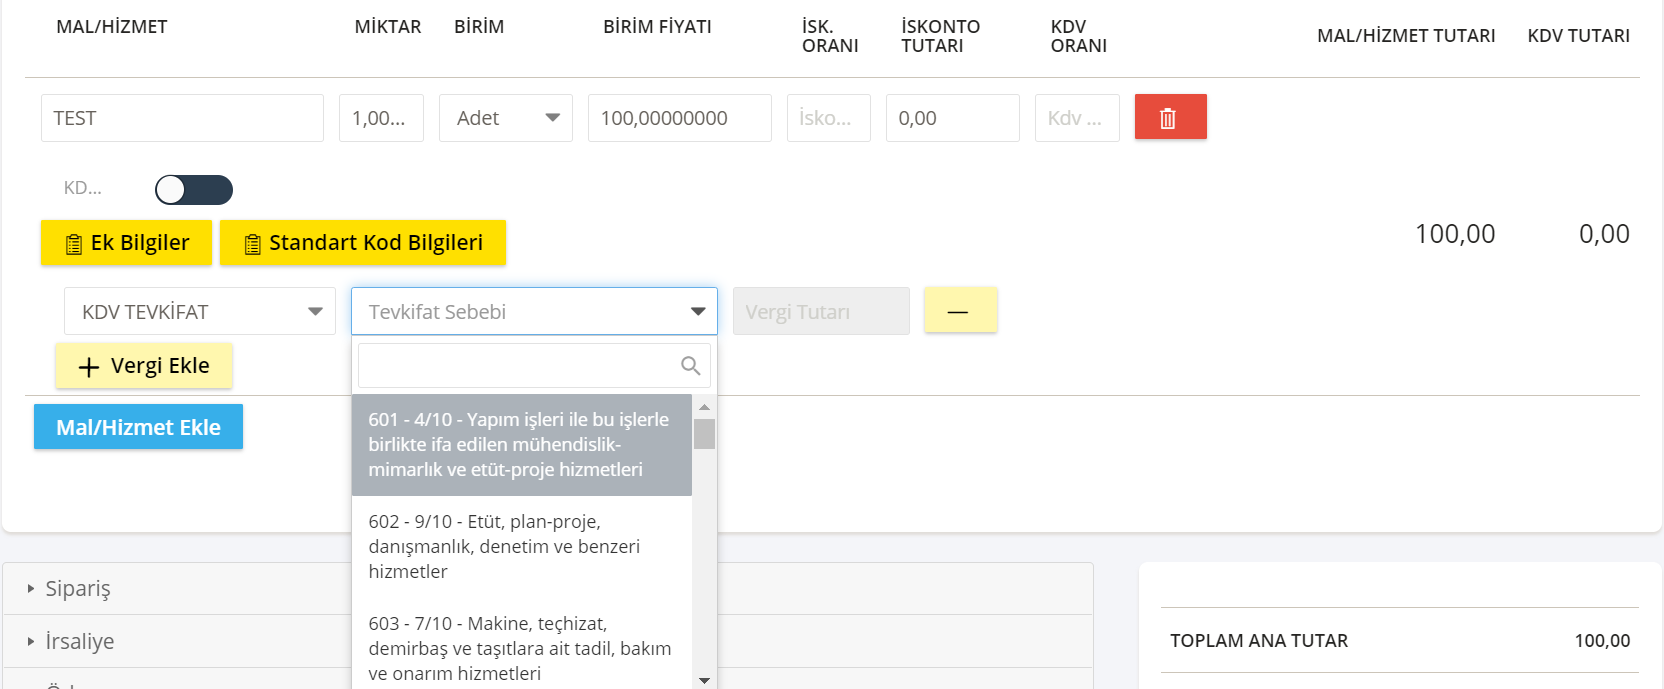This screenshot has height=689, width=1664.
Task: Click the dropdown list scrollbar down arrow
Action: tap(704, 680)
